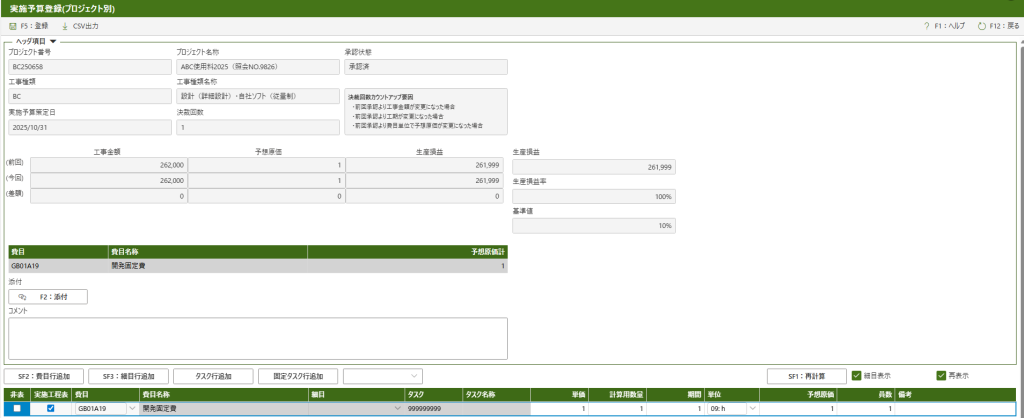Click プロジェクト名称 field ABC使用料2025
The image size is (1024, 418).
click(x=258, y=66)
